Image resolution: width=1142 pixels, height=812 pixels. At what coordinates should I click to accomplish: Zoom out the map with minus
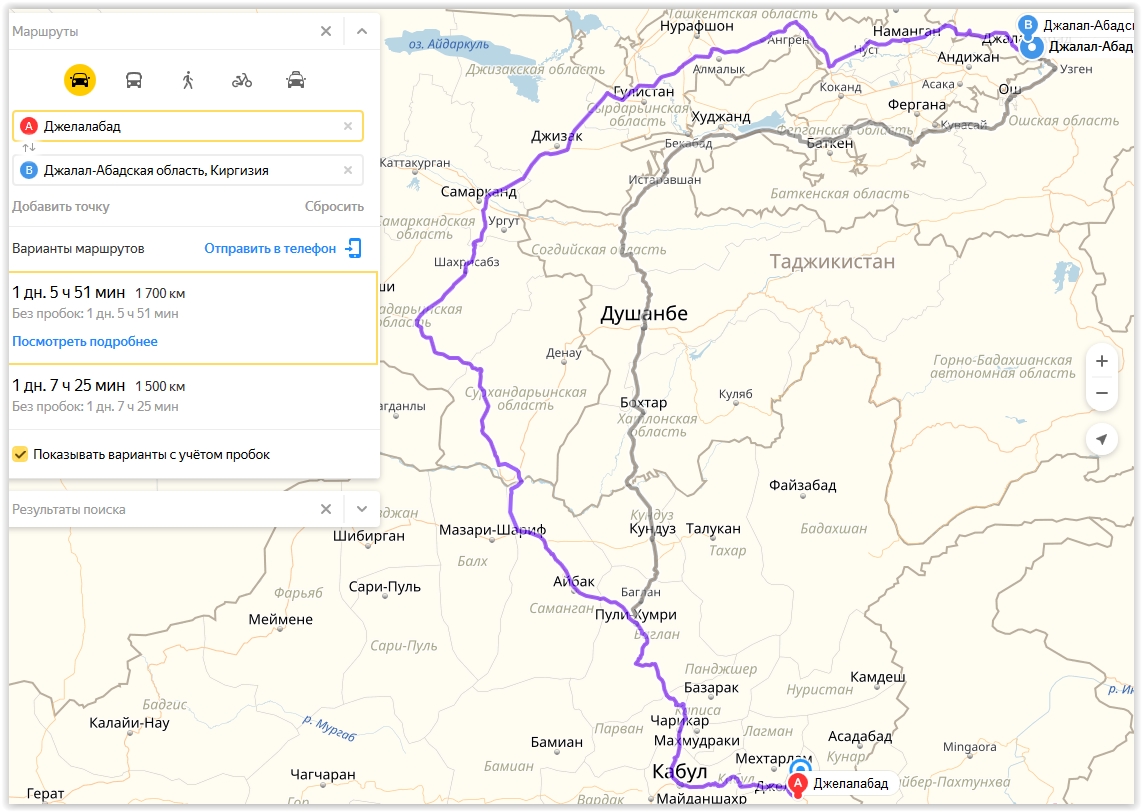click(x=1102, y=393)
